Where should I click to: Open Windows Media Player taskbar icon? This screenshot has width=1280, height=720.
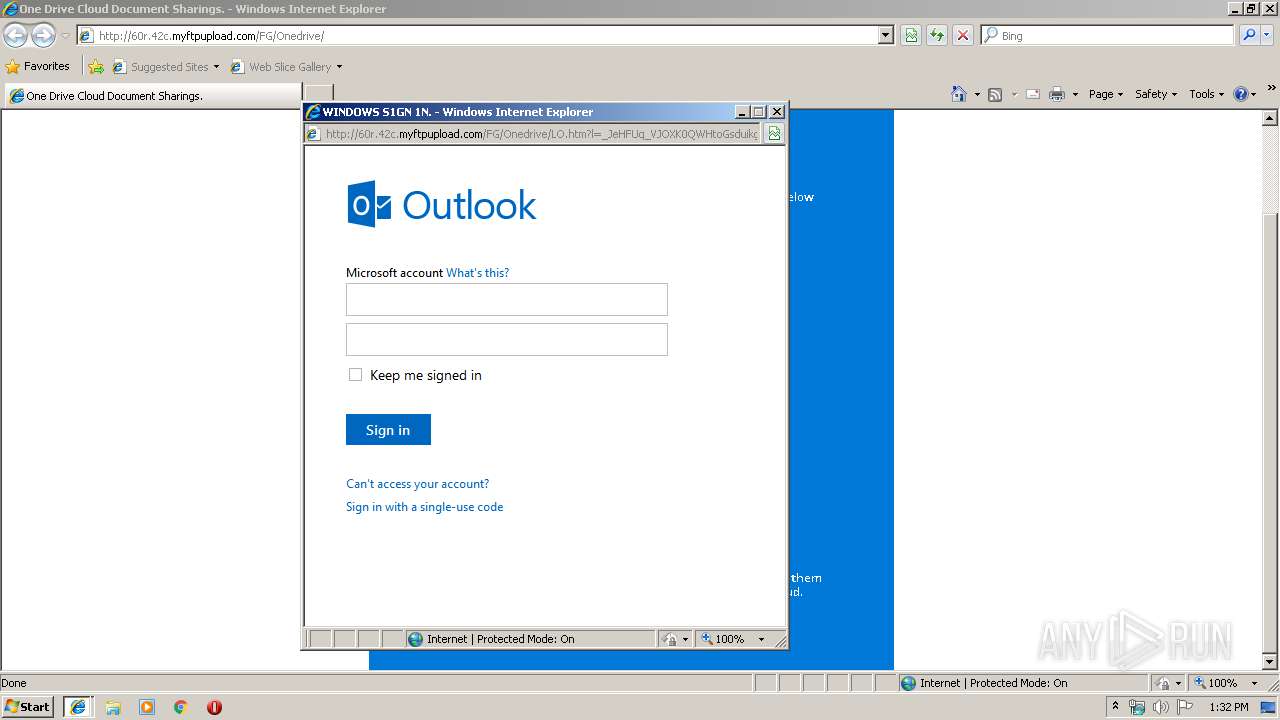click(147, 707)
